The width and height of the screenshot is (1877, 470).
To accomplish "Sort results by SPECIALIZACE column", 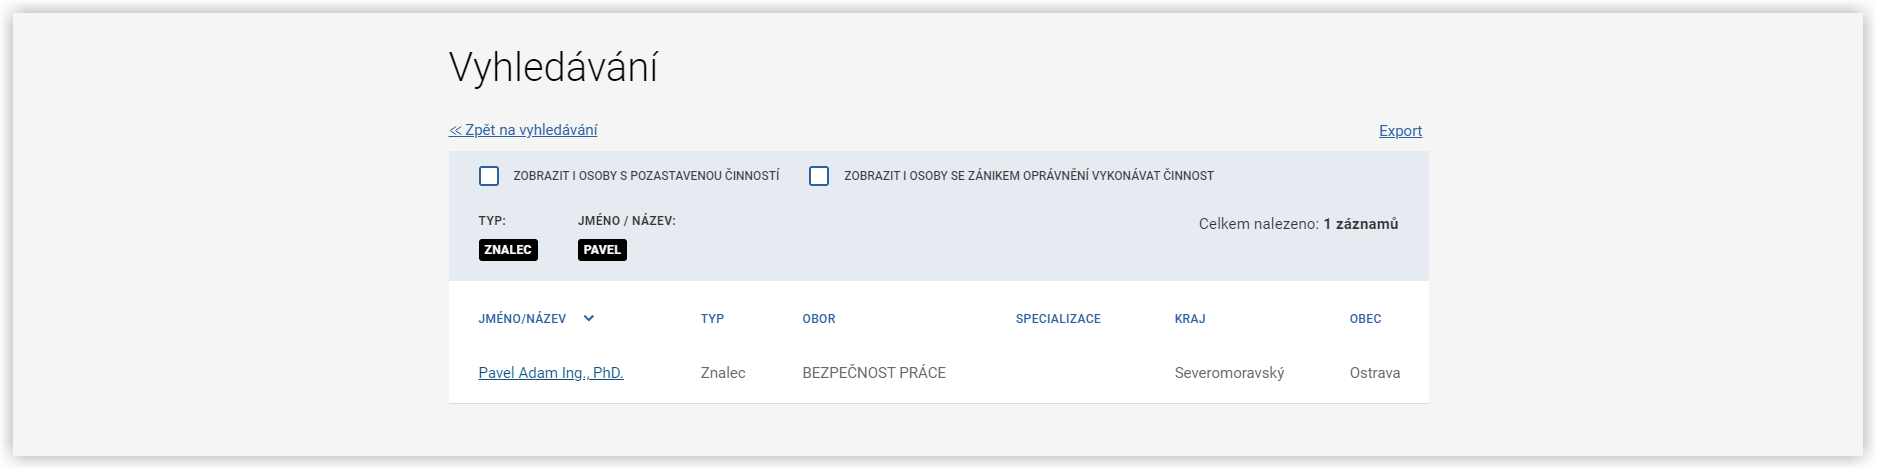I will (x=1058, y=319).
